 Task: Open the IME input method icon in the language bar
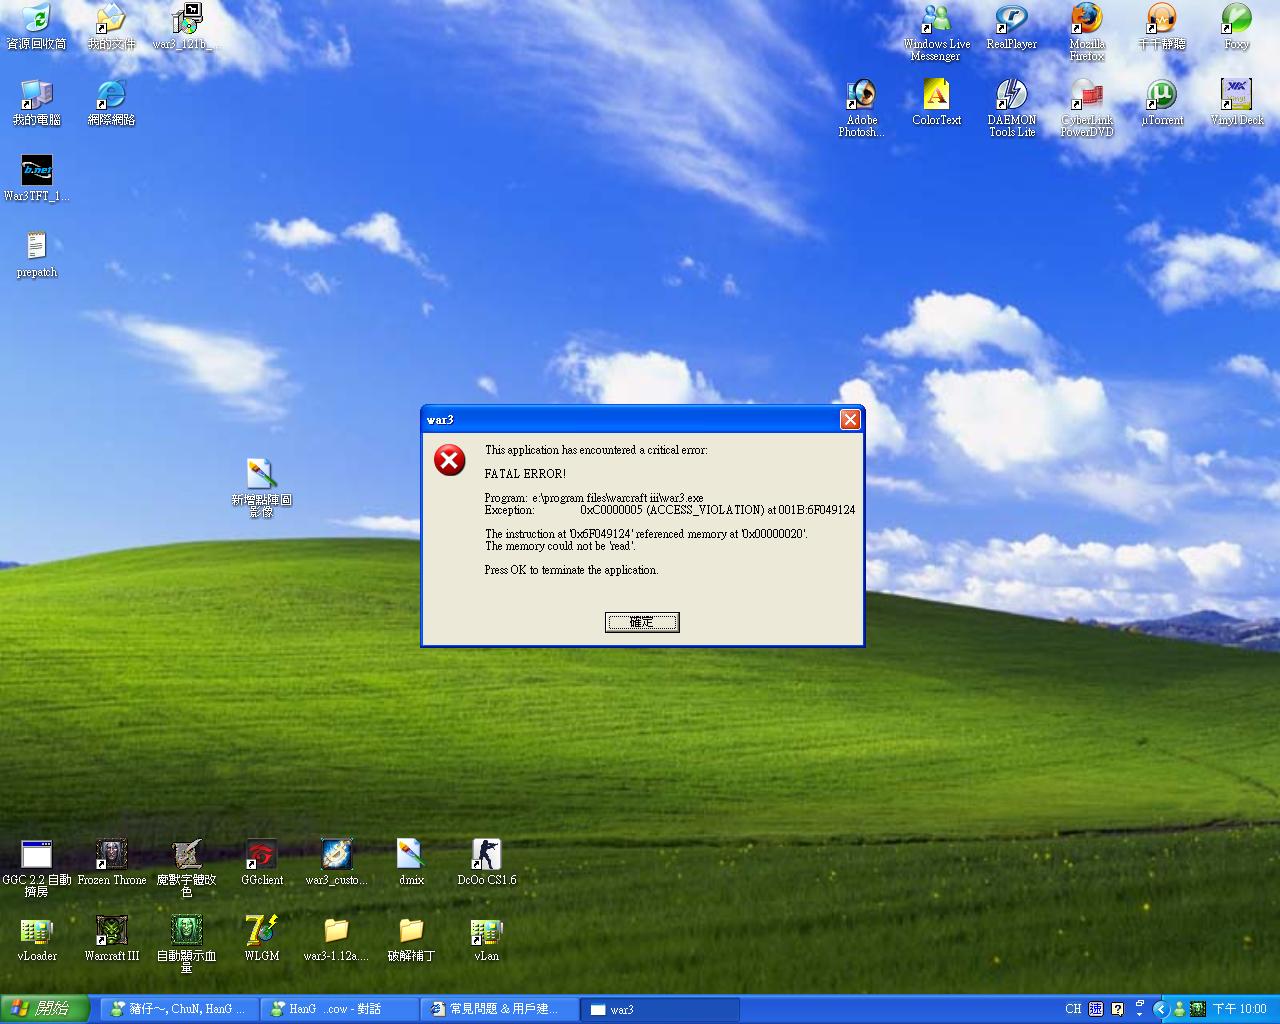tap(1096, 1009)
